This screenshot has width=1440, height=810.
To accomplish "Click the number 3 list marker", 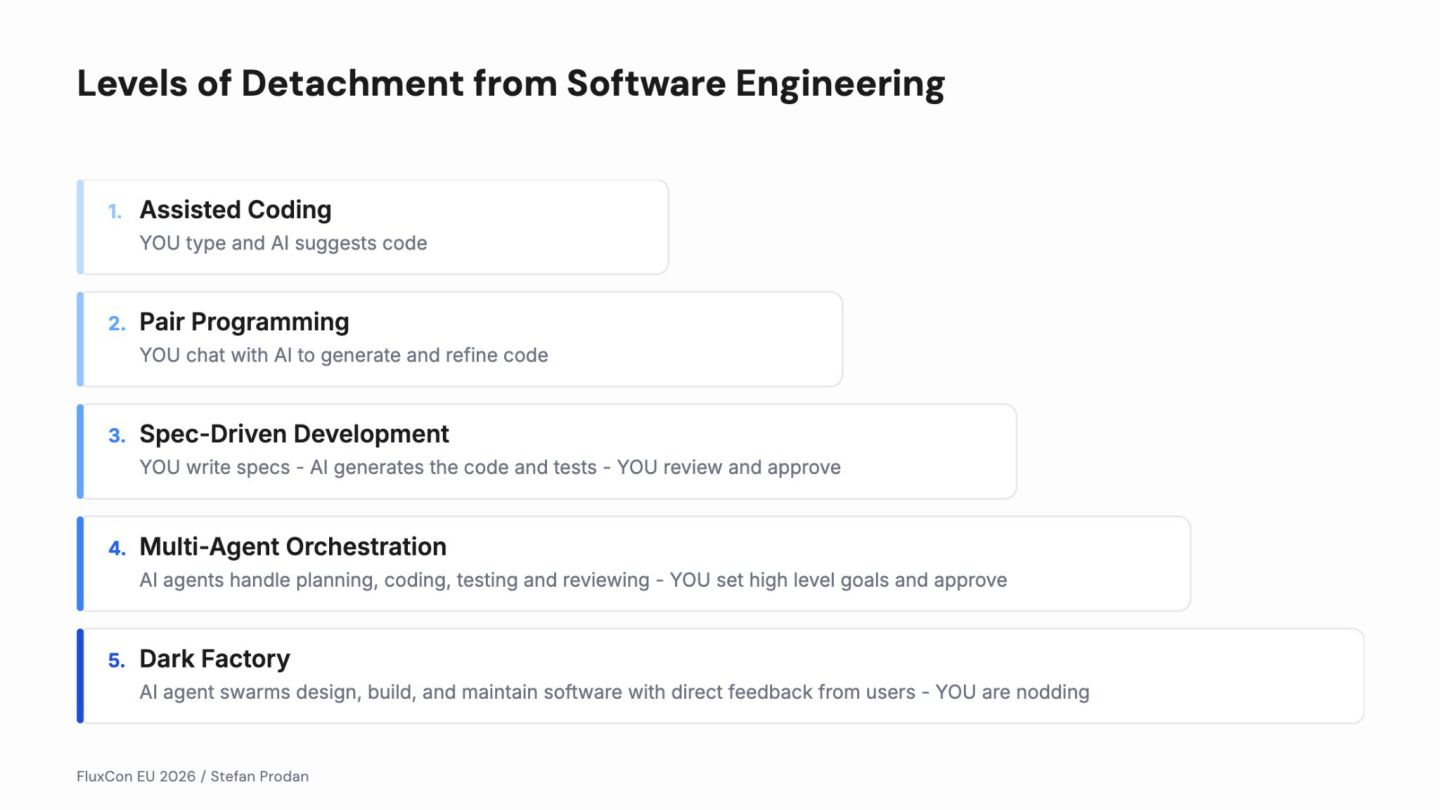I will (x=116, y=436).
